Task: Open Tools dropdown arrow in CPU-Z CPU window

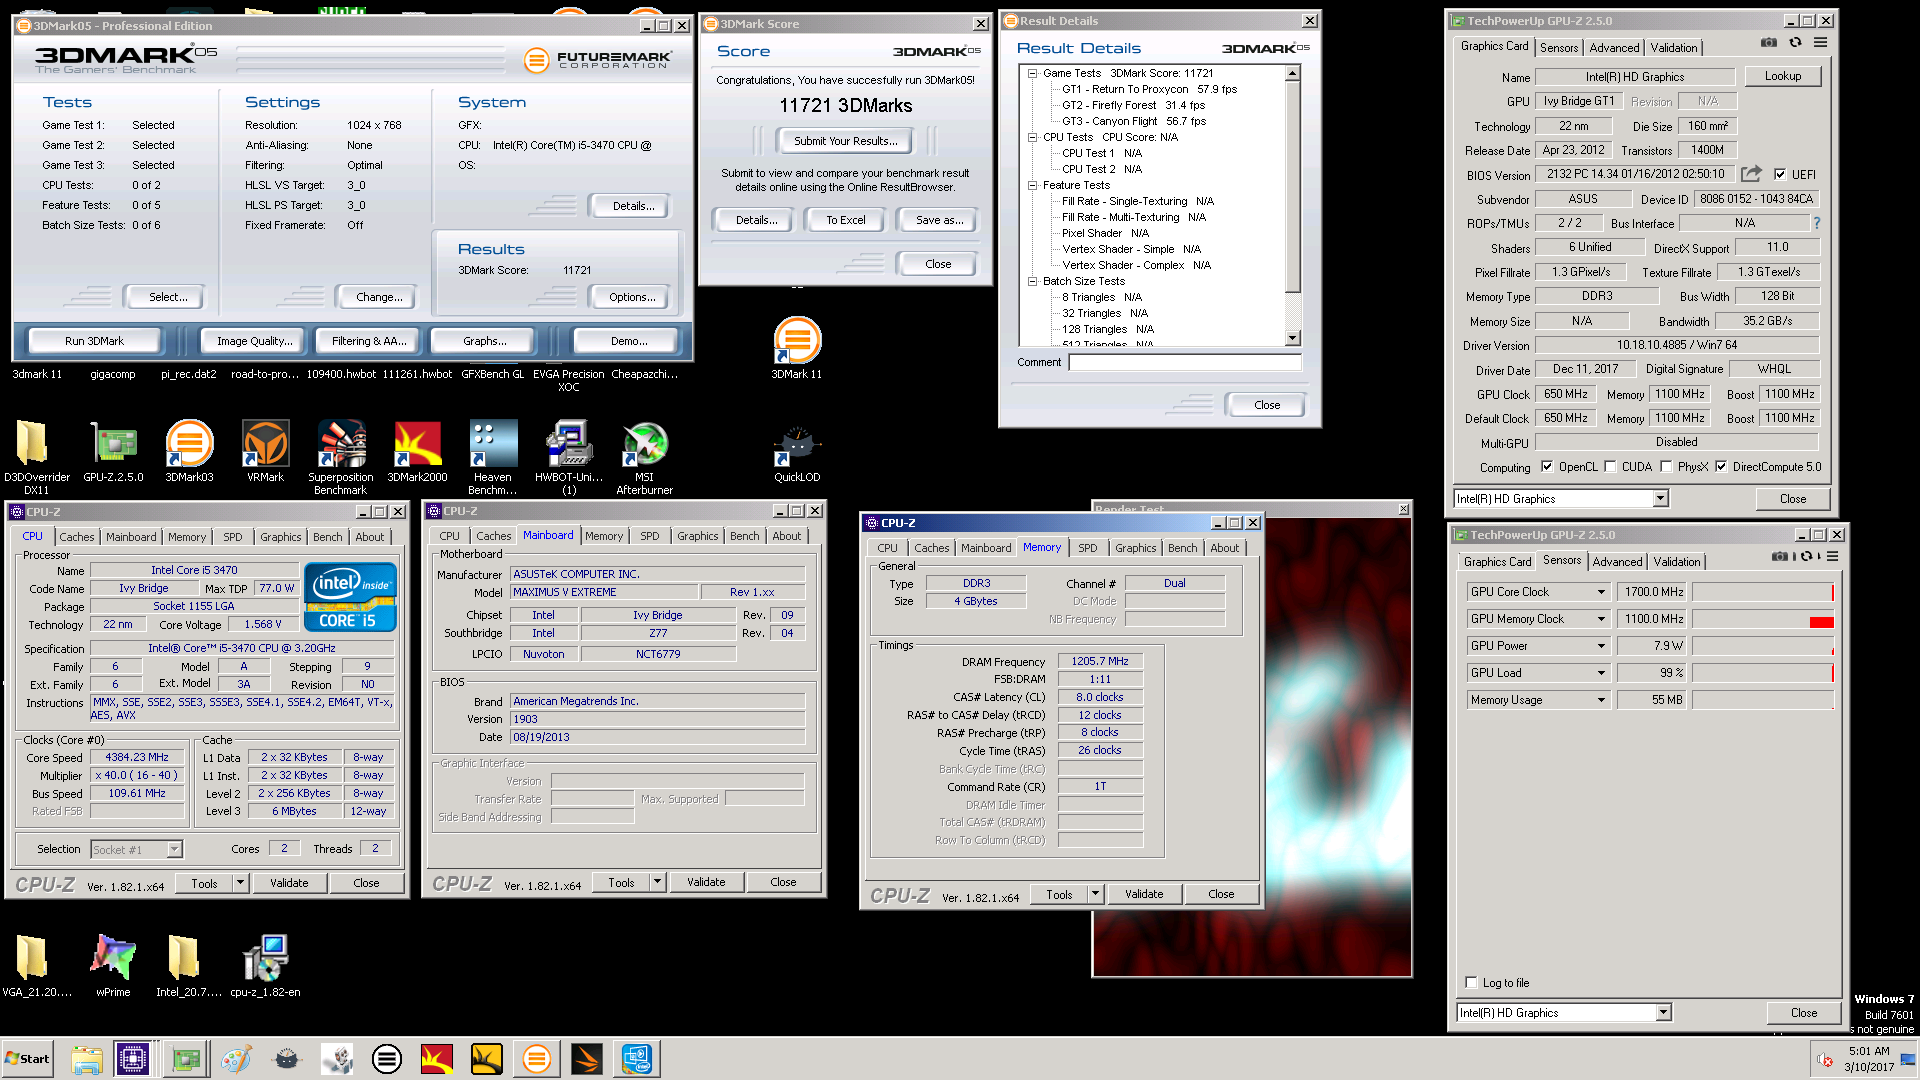Action: 240,883
